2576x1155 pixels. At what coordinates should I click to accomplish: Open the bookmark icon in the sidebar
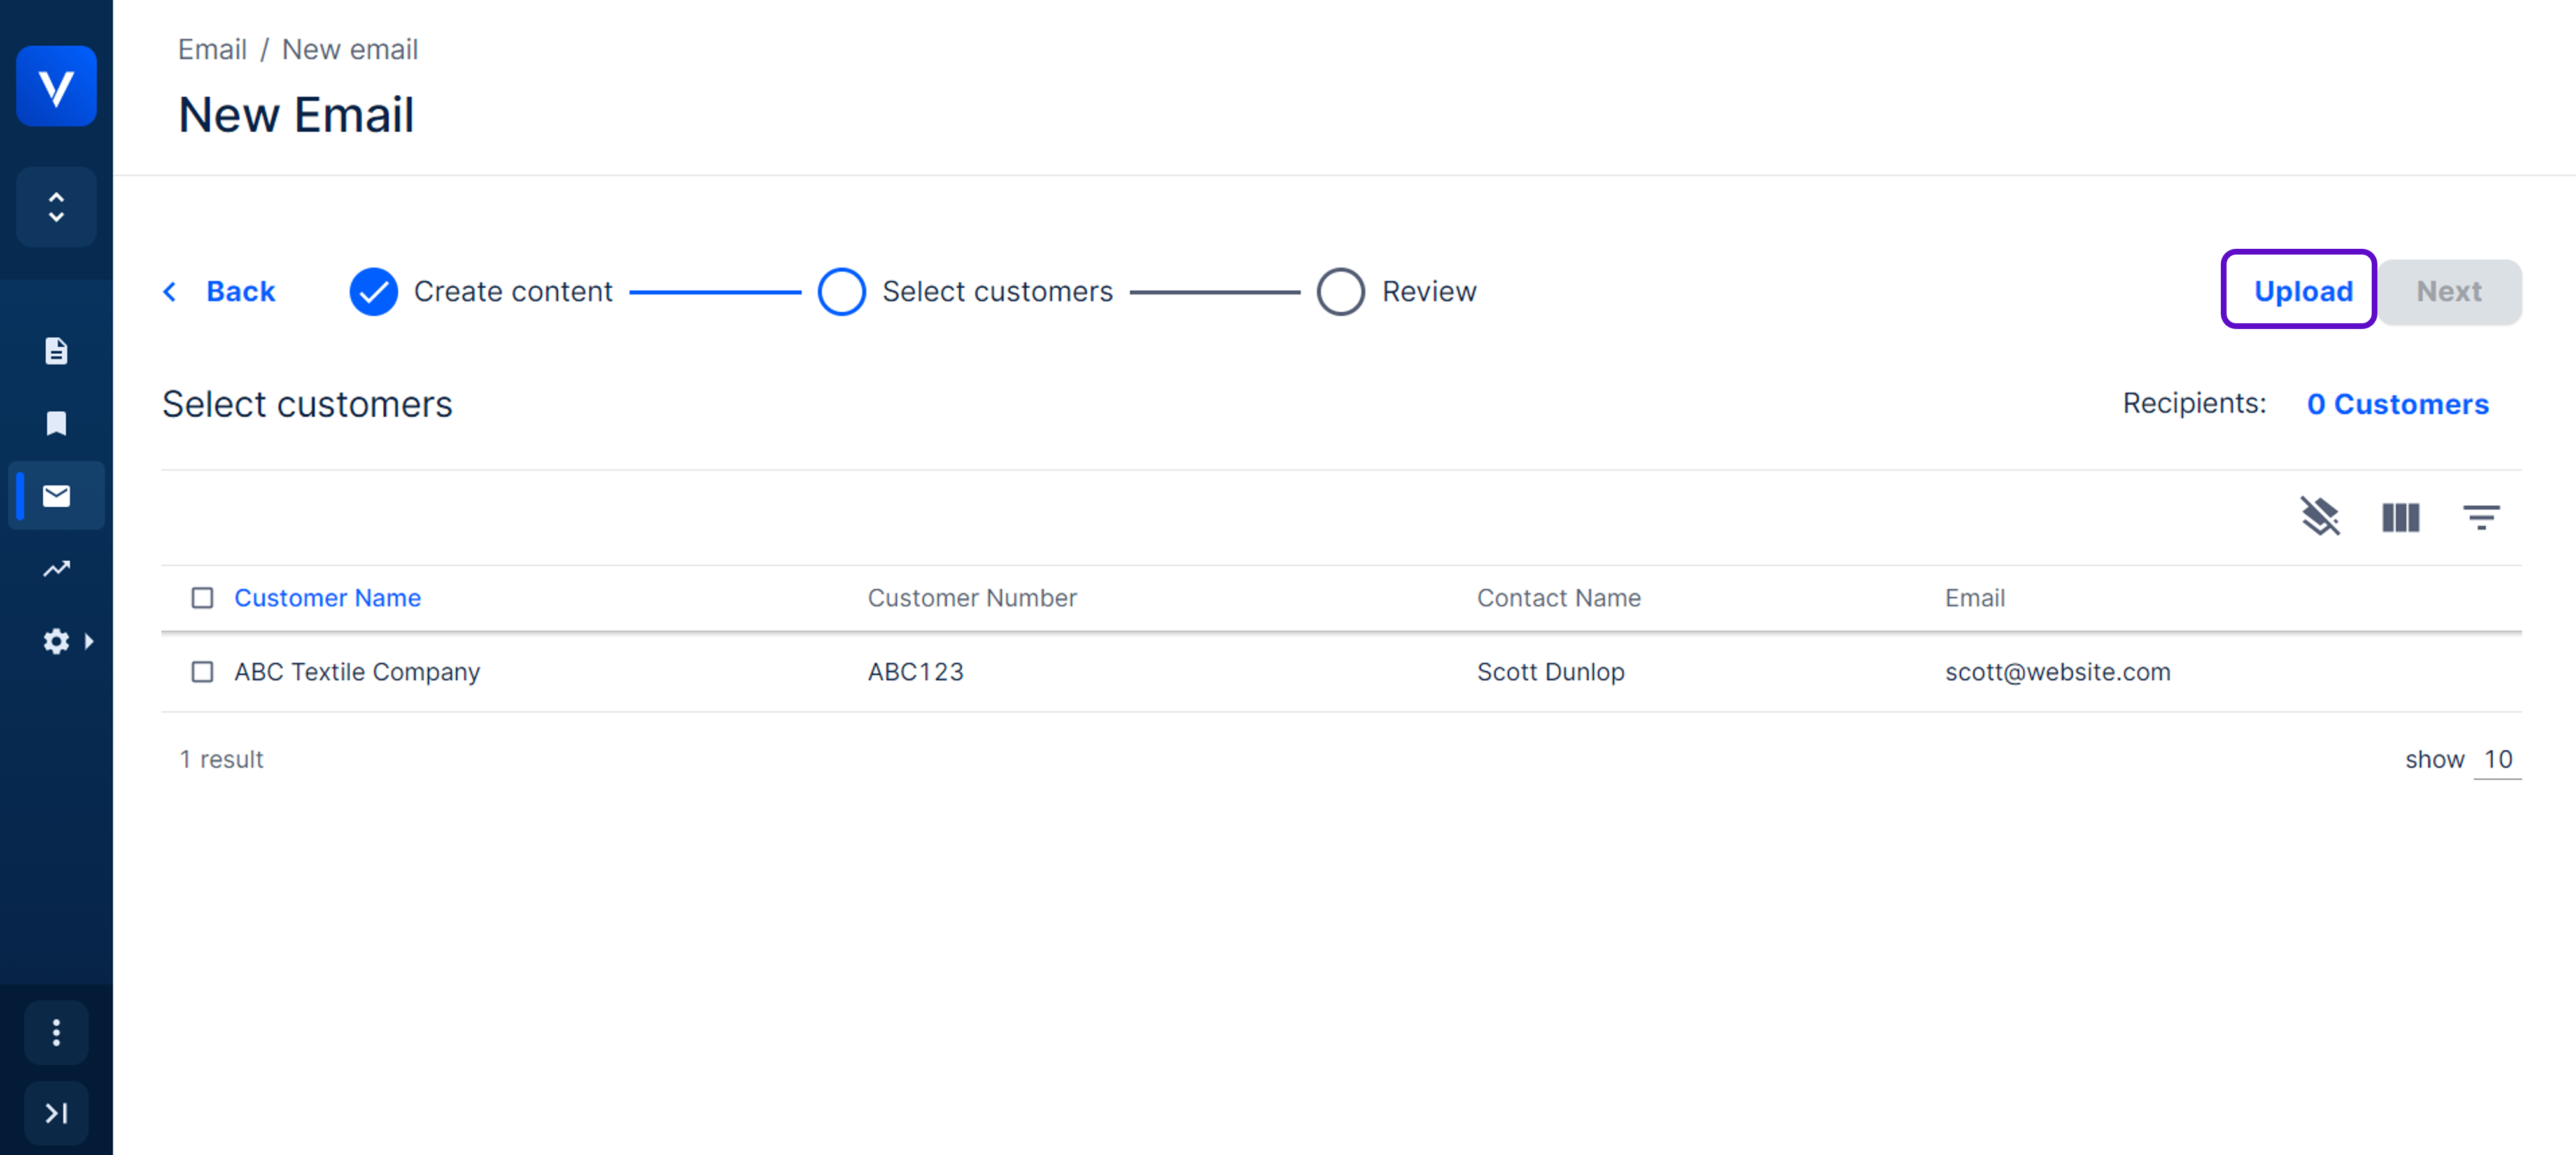(x=56, y=423)
